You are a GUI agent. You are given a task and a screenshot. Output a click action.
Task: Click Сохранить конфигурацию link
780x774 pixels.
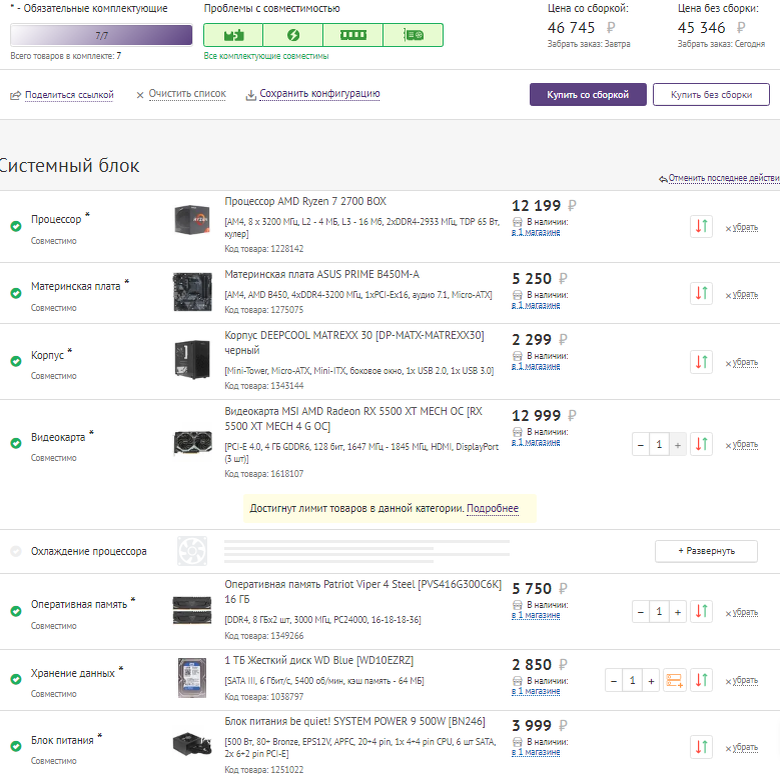(x=320, y=94)
